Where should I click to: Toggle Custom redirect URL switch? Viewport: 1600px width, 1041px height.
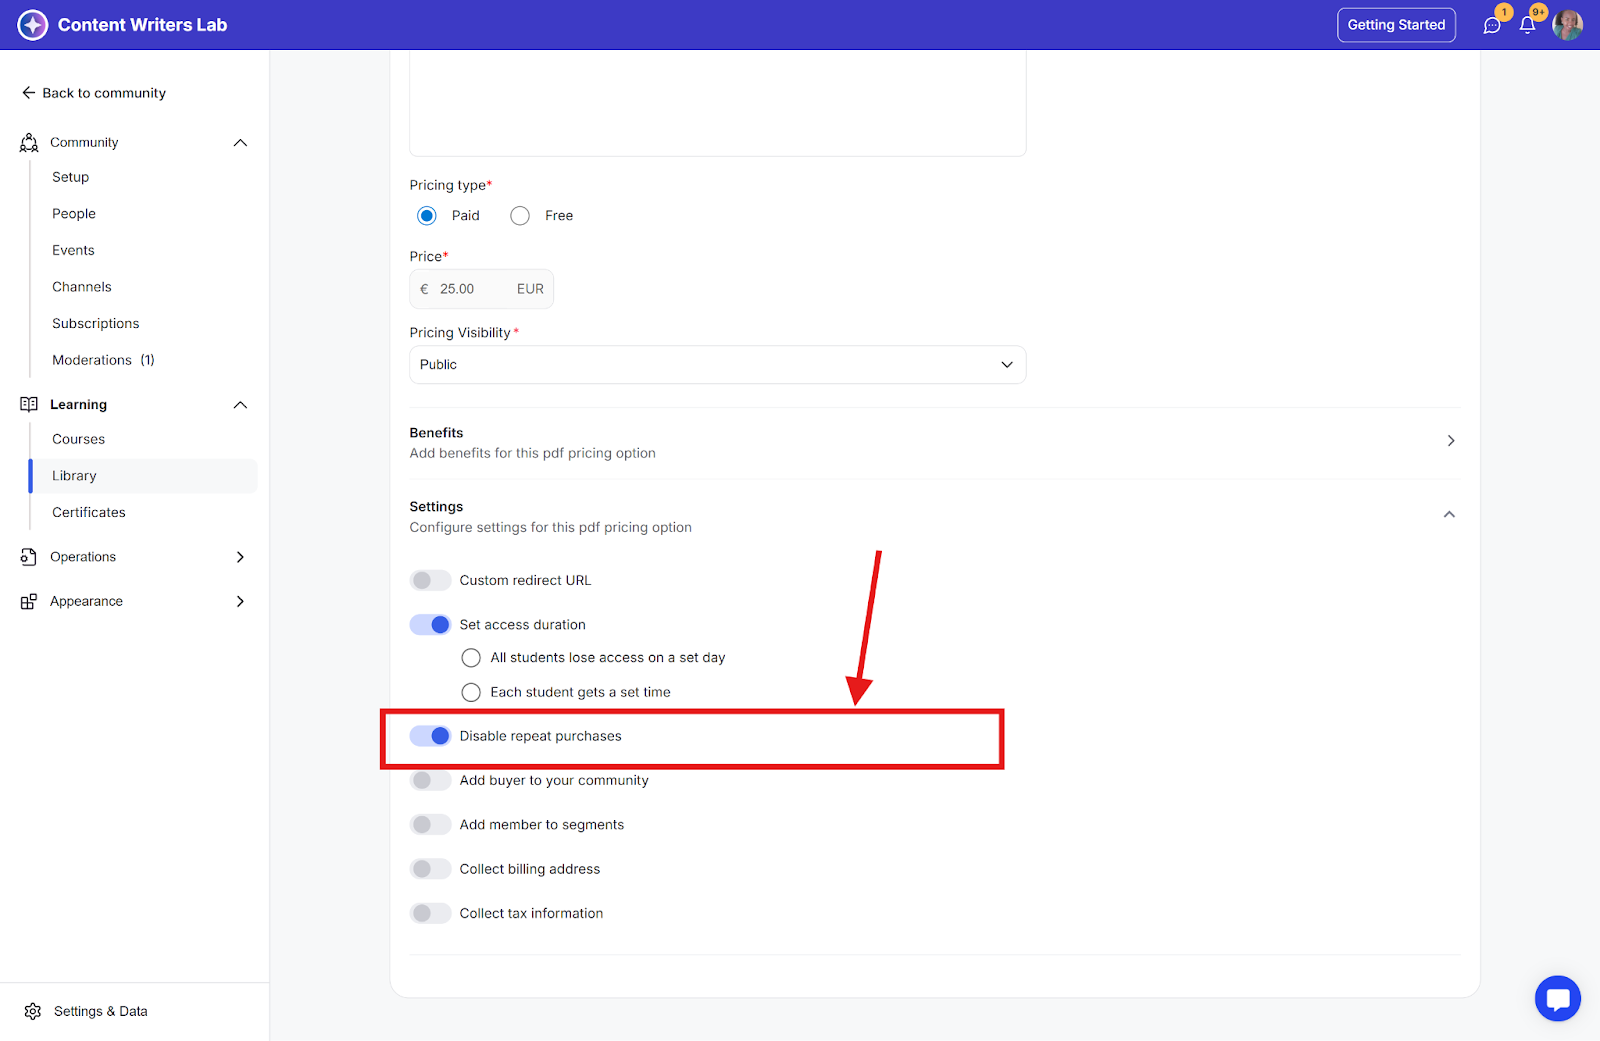click(x=430, y=581)
